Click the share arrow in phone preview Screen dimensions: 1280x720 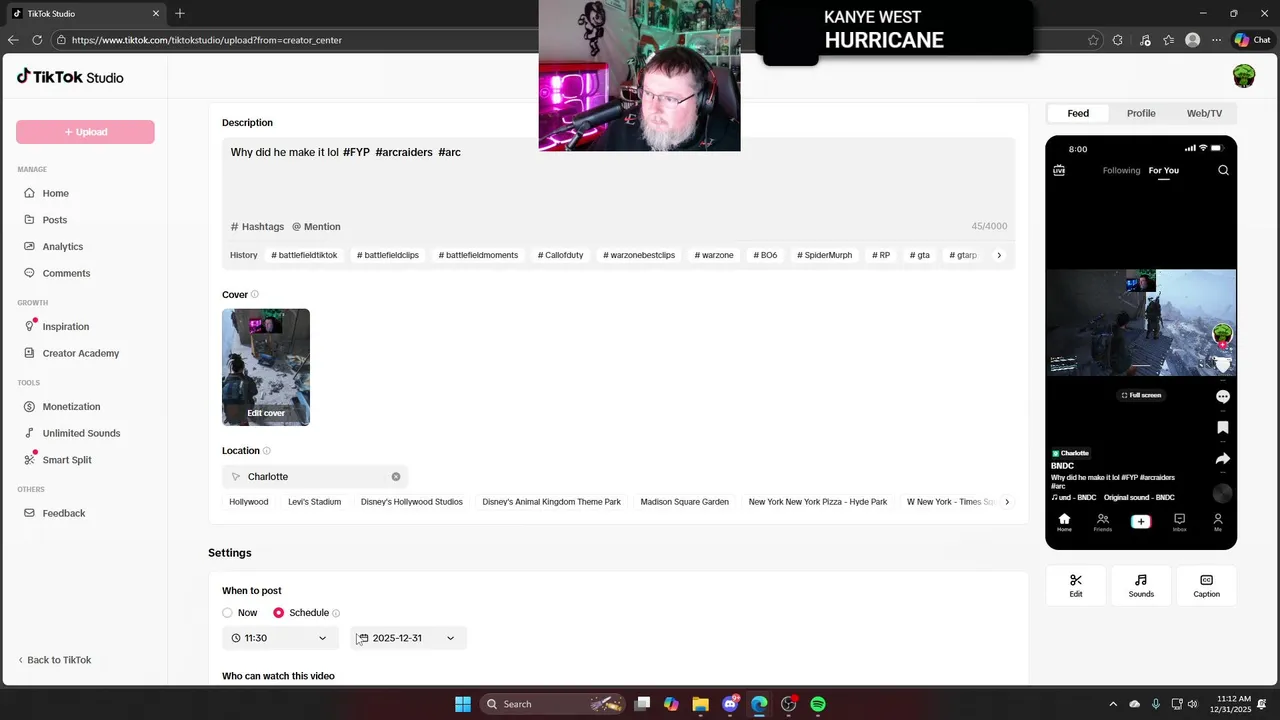pyautogui.click(x=1222, y=459)
